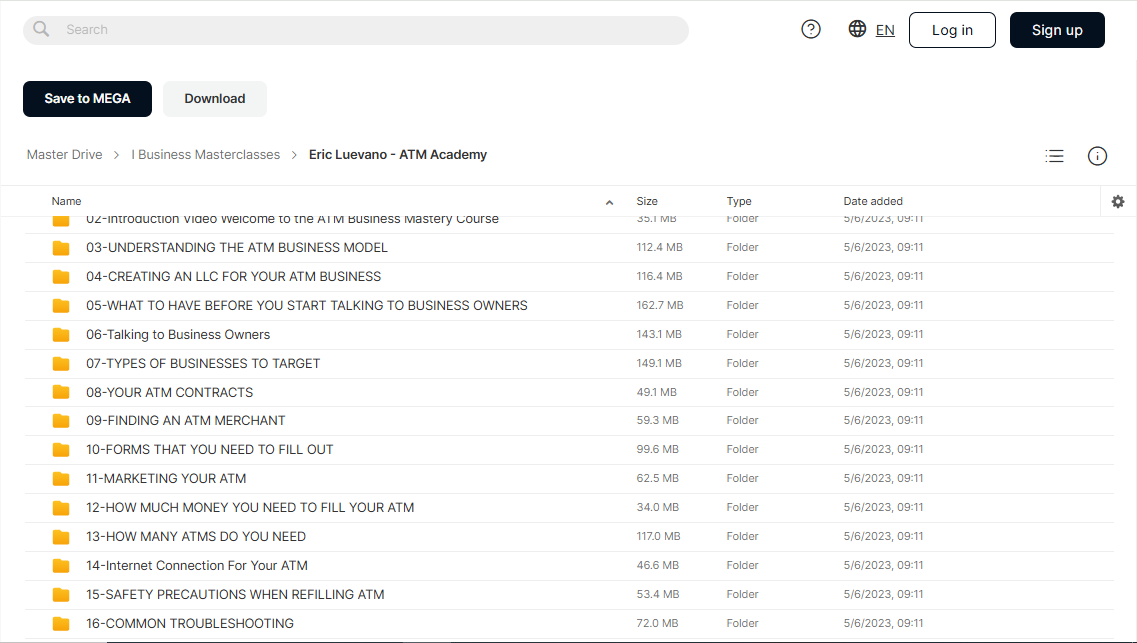Sort by Name column header

pos(66,202)
